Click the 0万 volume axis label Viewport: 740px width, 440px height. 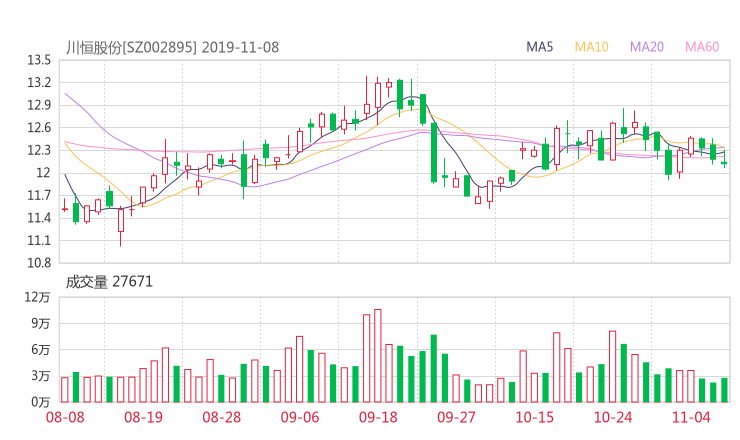pyautogui.click(x=41, y=402)
